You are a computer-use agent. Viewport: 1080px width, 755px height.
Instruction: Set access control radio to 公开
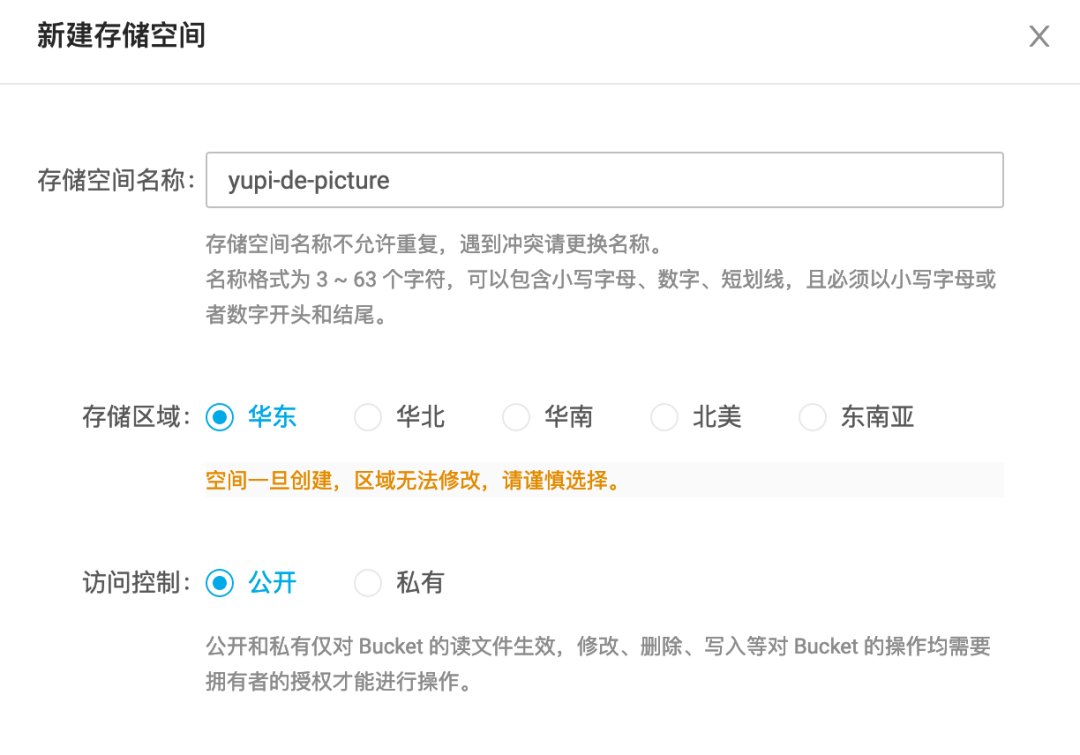point(219,583)
